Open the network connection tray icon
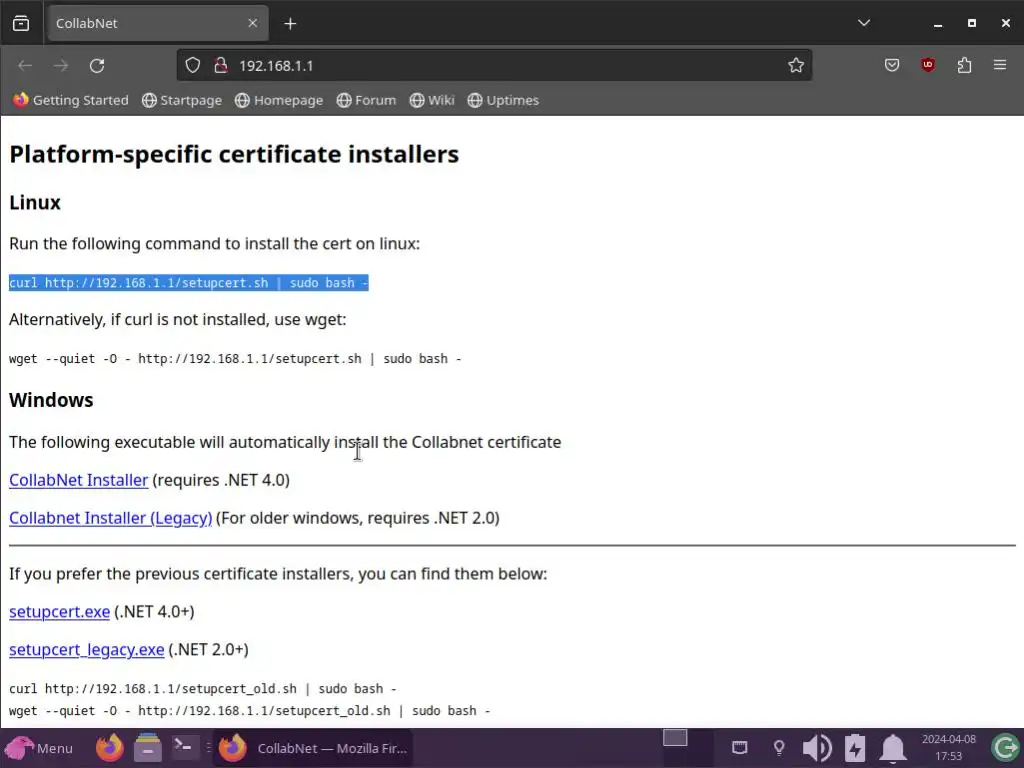The image size is (1024, 768). pyautogui.click(x=739, y=748)
